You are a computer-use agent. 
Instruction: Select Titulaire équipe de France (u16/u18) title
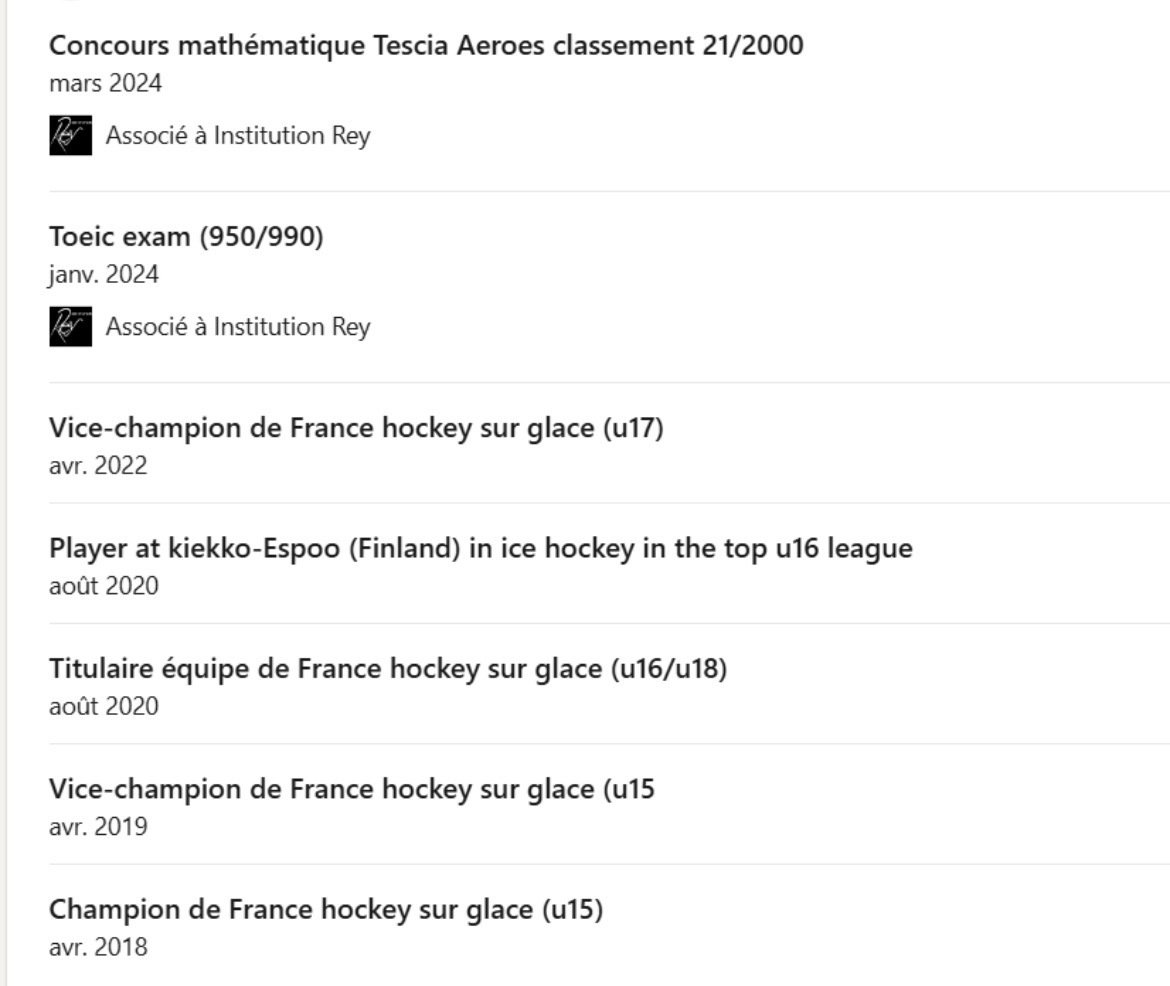point(388,668)
